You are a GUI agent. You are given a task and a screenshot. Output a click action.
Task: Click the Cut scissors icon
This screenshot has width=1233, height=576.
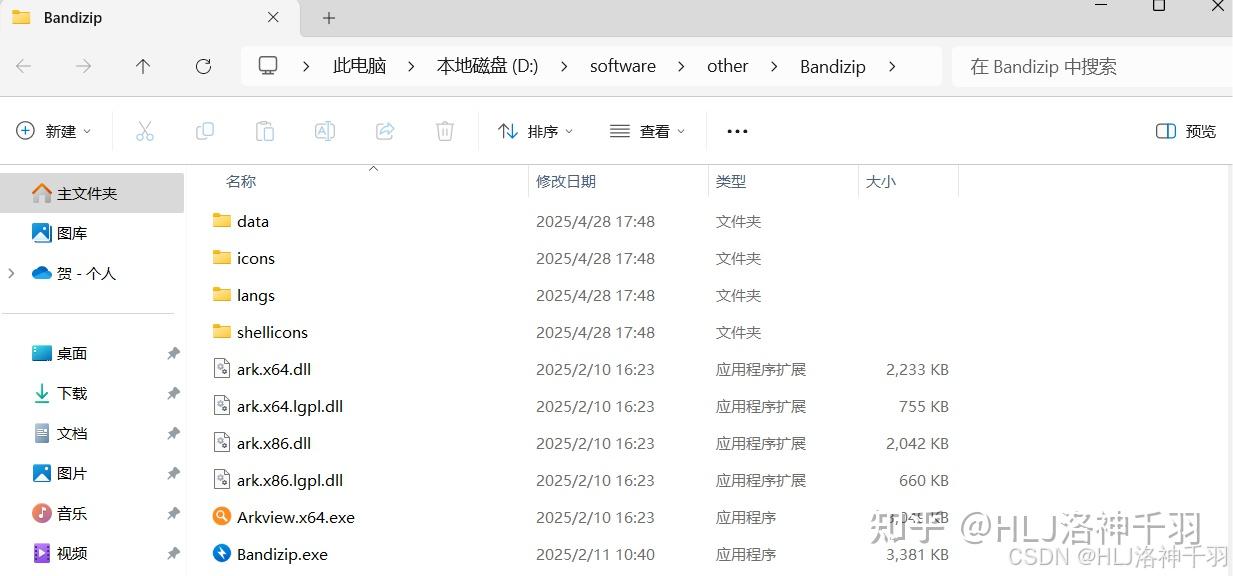coord(145,131)
